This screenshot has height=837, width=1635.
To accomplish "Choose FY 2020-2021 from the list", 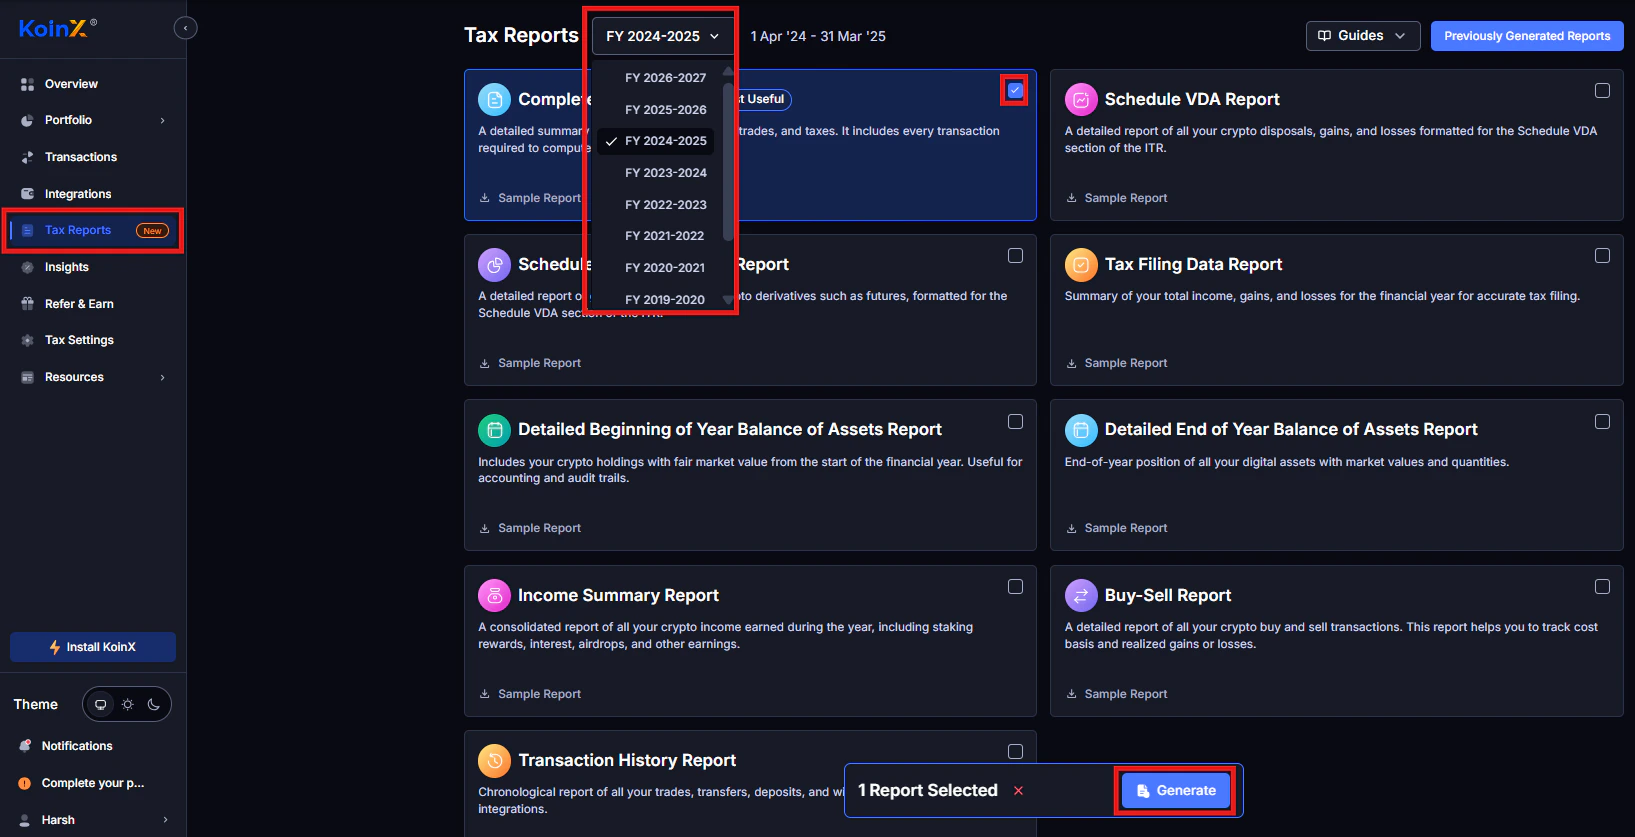I will (665, 268).
